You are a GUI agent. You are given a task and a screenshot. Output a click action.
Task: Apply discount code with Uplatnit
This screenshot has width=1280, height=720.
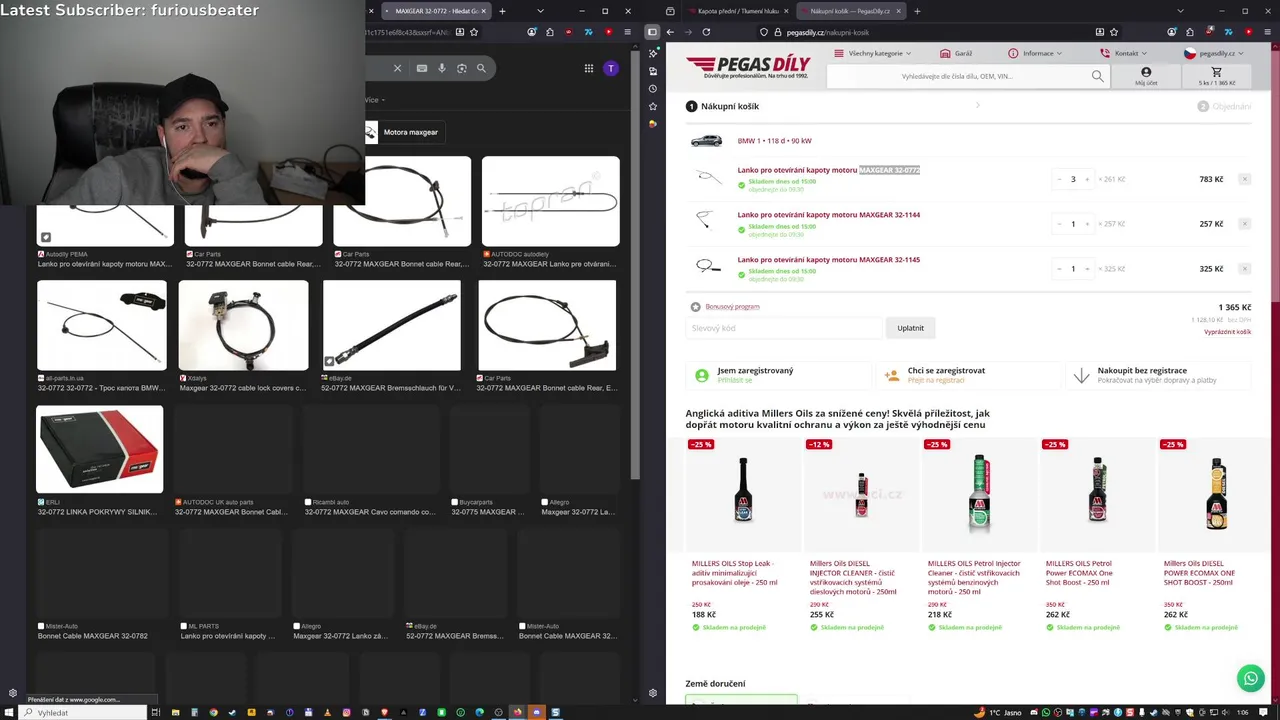pyautogui.click(x=910, y=328)
